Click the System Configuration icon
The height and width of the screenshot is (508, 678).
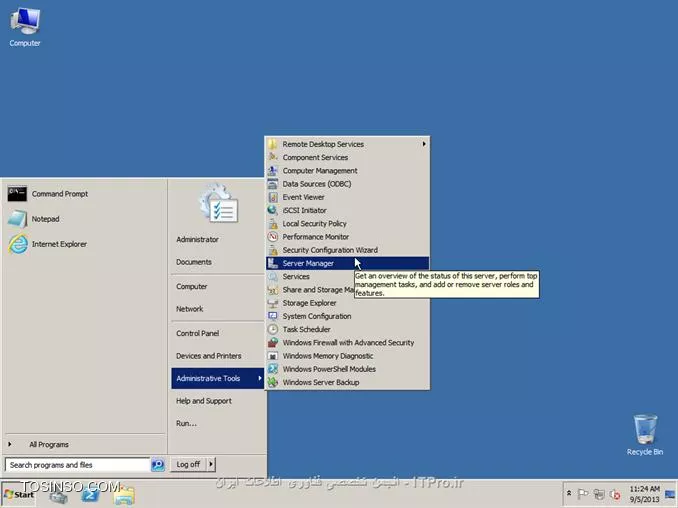(273, 316)
